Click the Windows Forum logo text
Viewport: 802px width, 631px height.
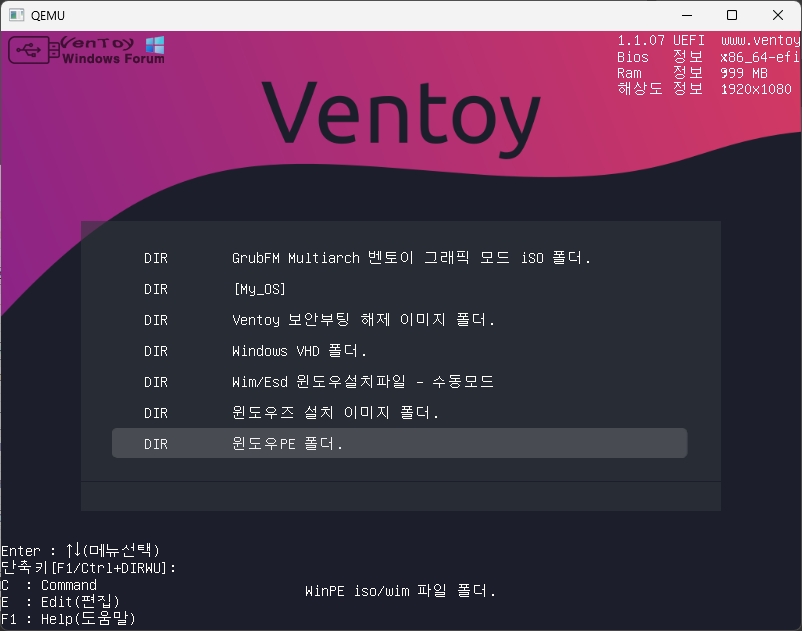click(113, 59)
